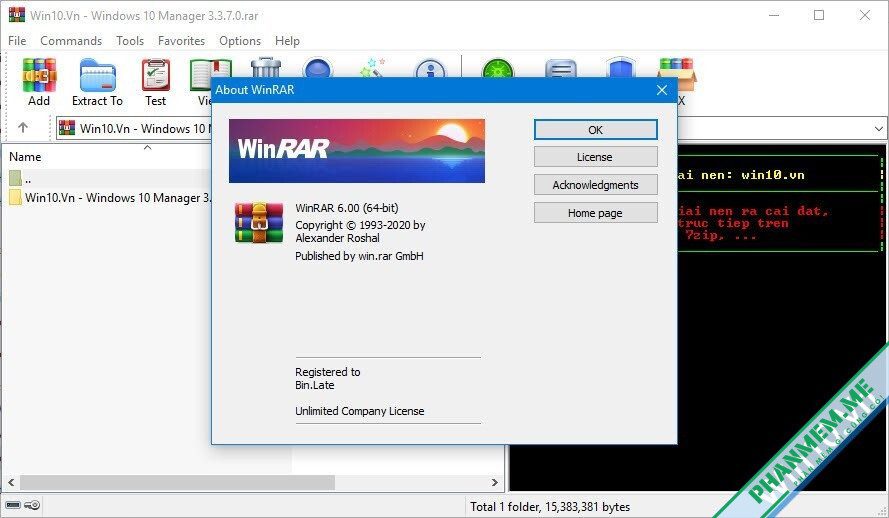Select the Win10.Vn - Windows 10 Manager folder

tap(108, 198)
